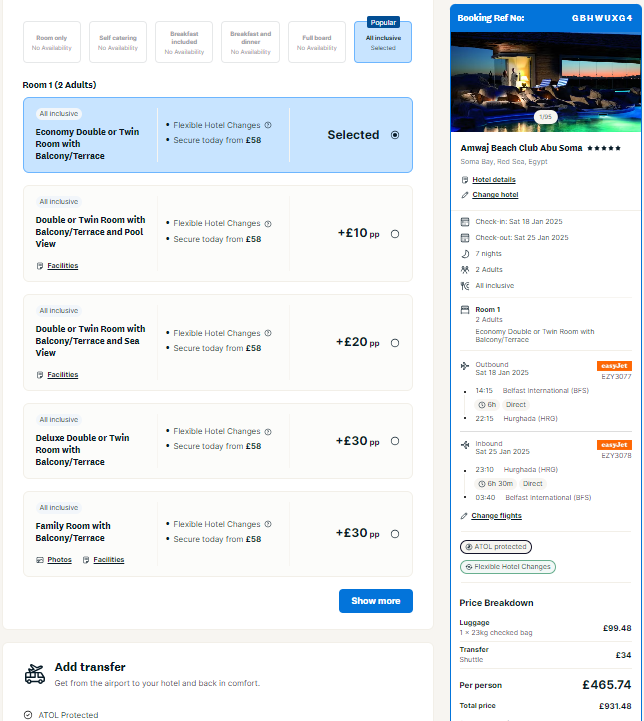Click the Facilities icon in Family Room card
This screenshot has width=644, height=721.
pos(86,560)
